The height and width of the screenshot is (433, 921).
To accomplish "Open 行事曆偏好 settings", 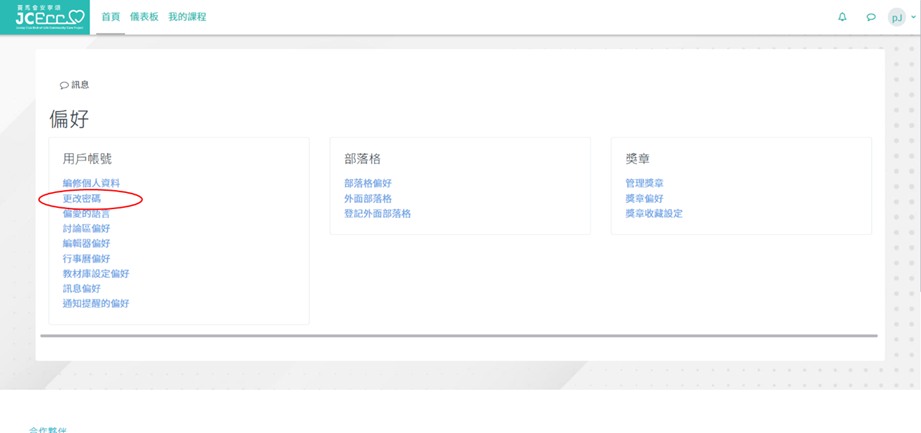I will (86, 258).
